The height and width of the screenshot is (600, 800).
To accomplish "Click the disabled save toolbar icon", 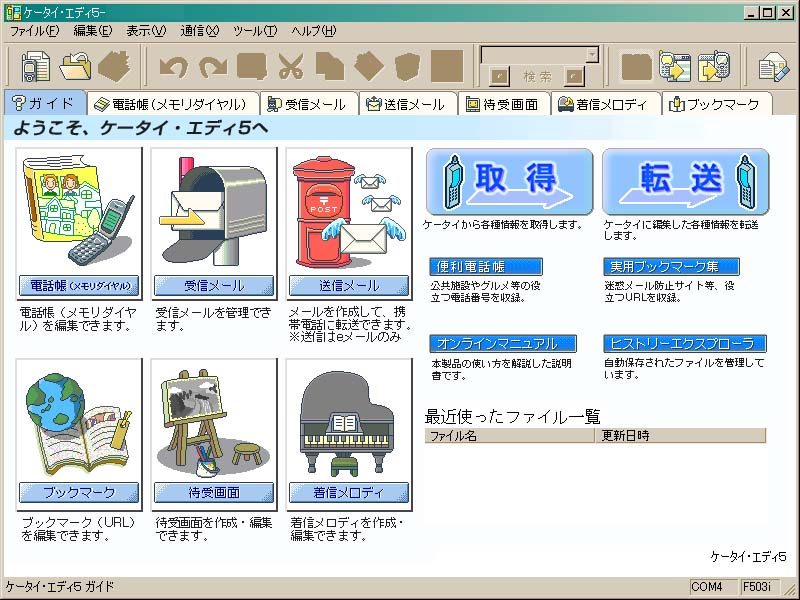I will pos(114,66).
